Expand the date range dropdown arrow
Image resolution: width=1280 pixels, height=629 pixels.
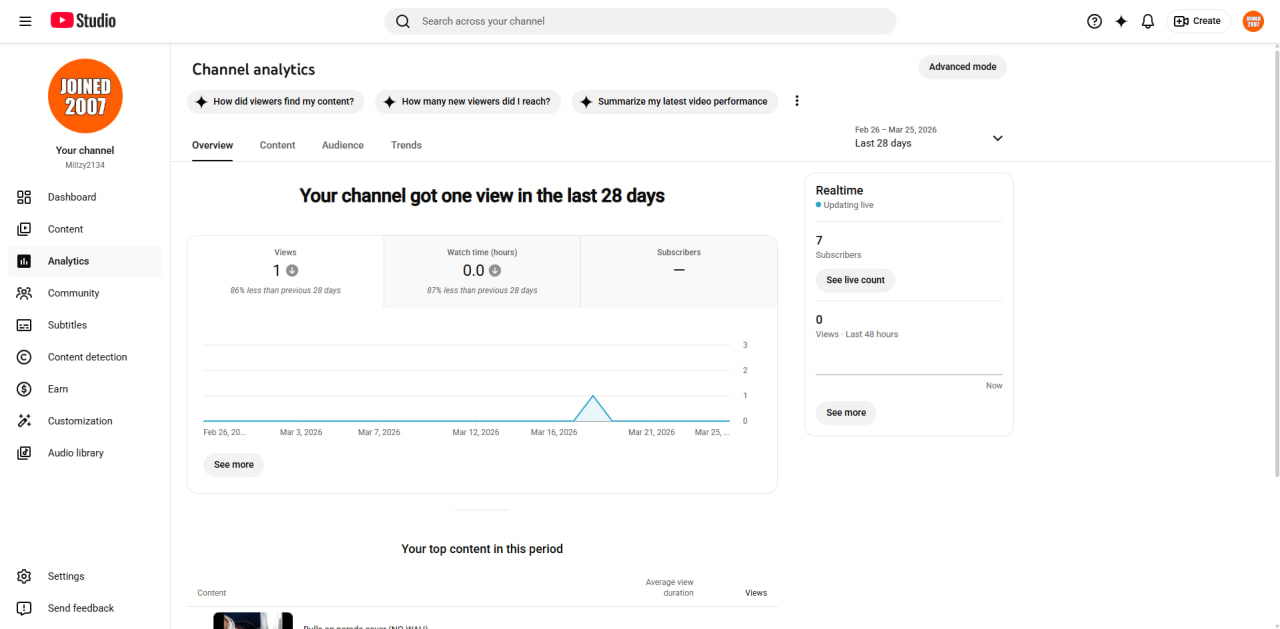[997, 138]
